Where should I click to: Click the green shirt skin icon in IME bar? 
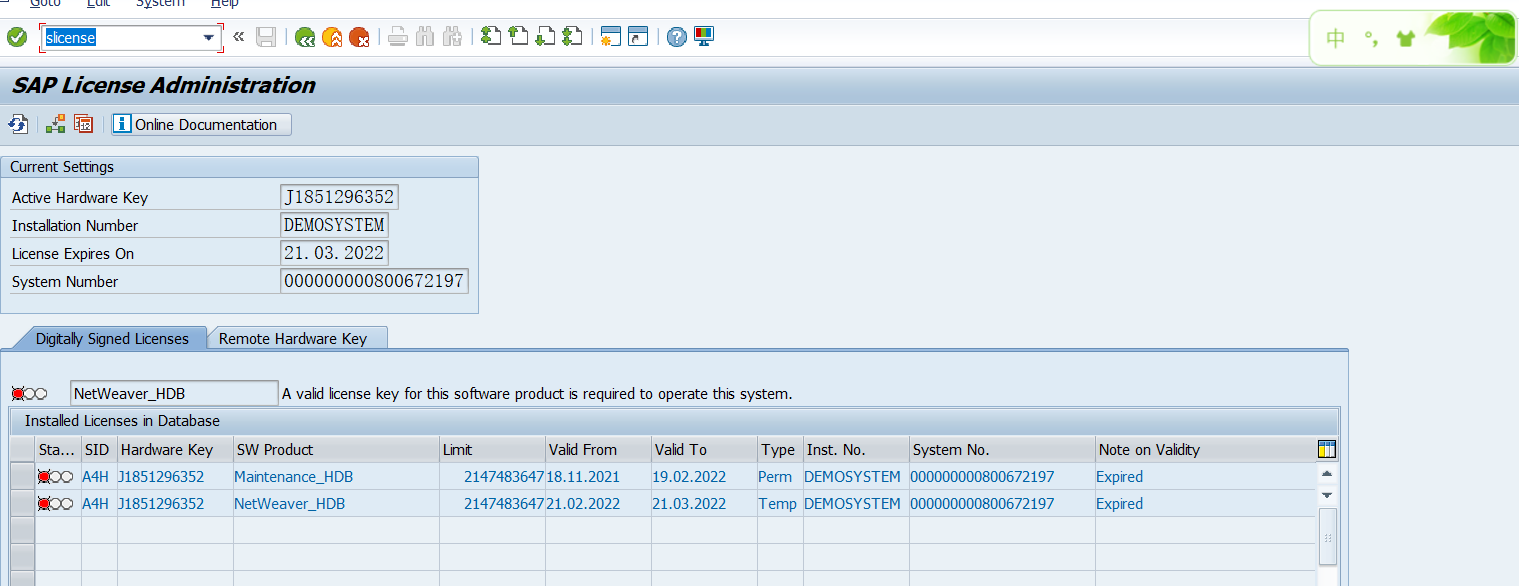(1406, 39)
